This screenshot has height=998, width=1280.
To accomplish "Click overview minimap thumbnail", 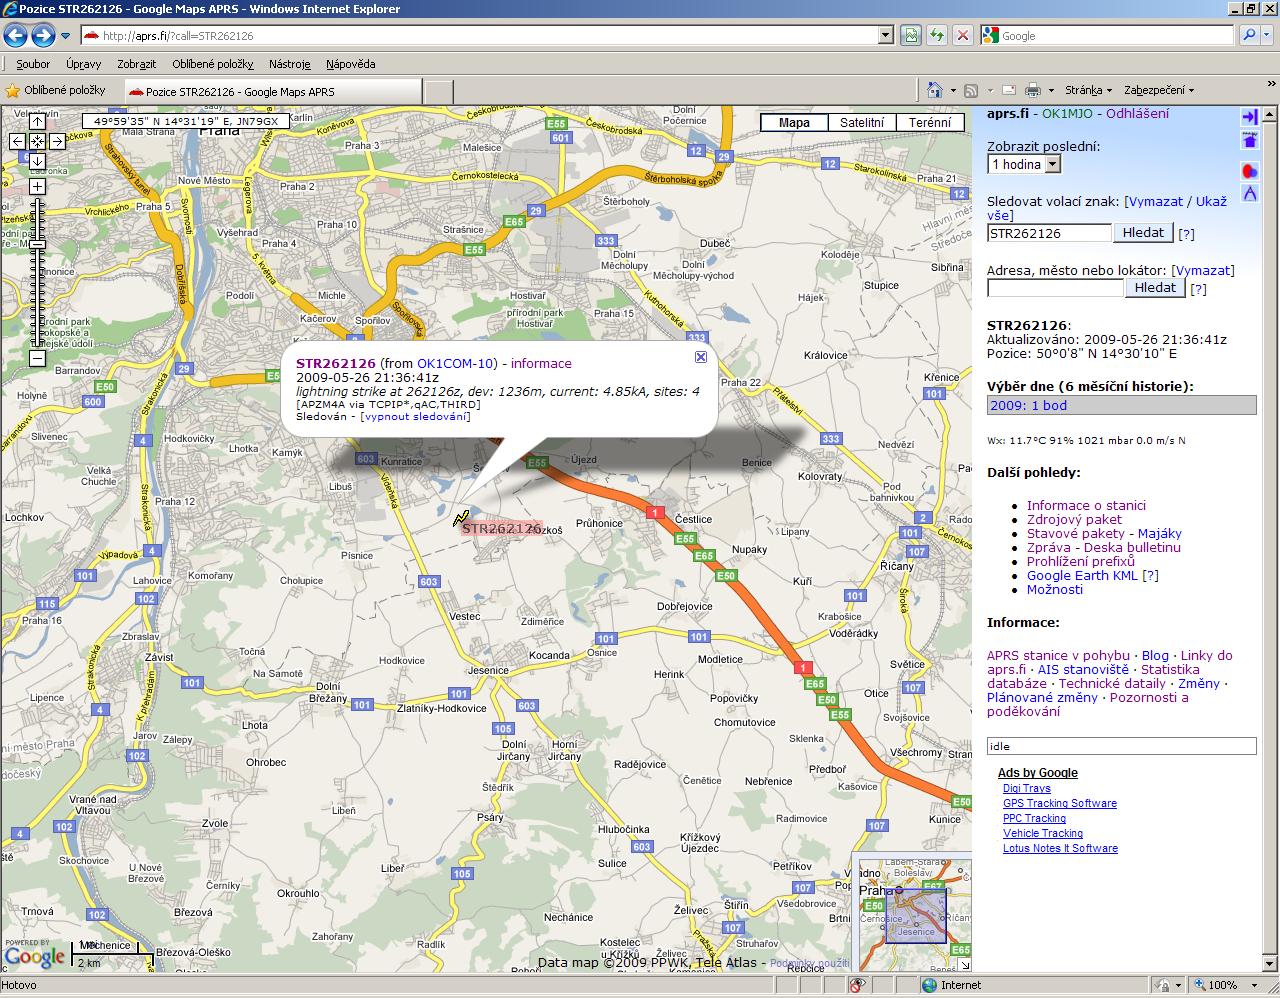I will coord(915,914).
